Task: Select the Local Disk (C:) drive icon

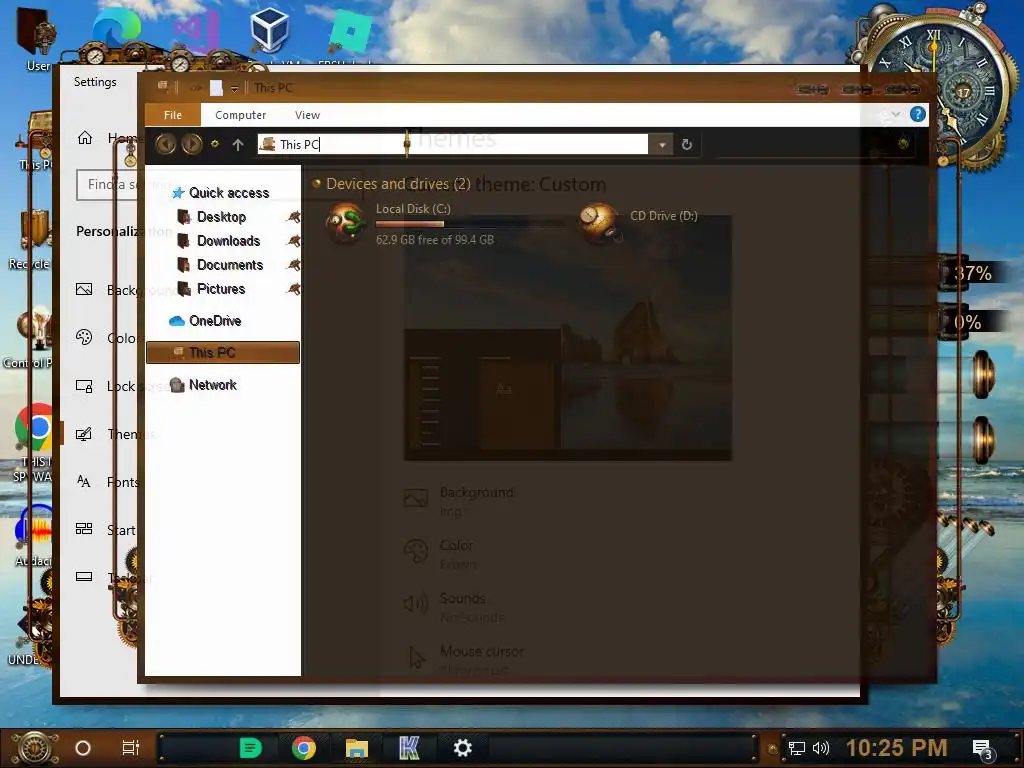Action: 345,223
